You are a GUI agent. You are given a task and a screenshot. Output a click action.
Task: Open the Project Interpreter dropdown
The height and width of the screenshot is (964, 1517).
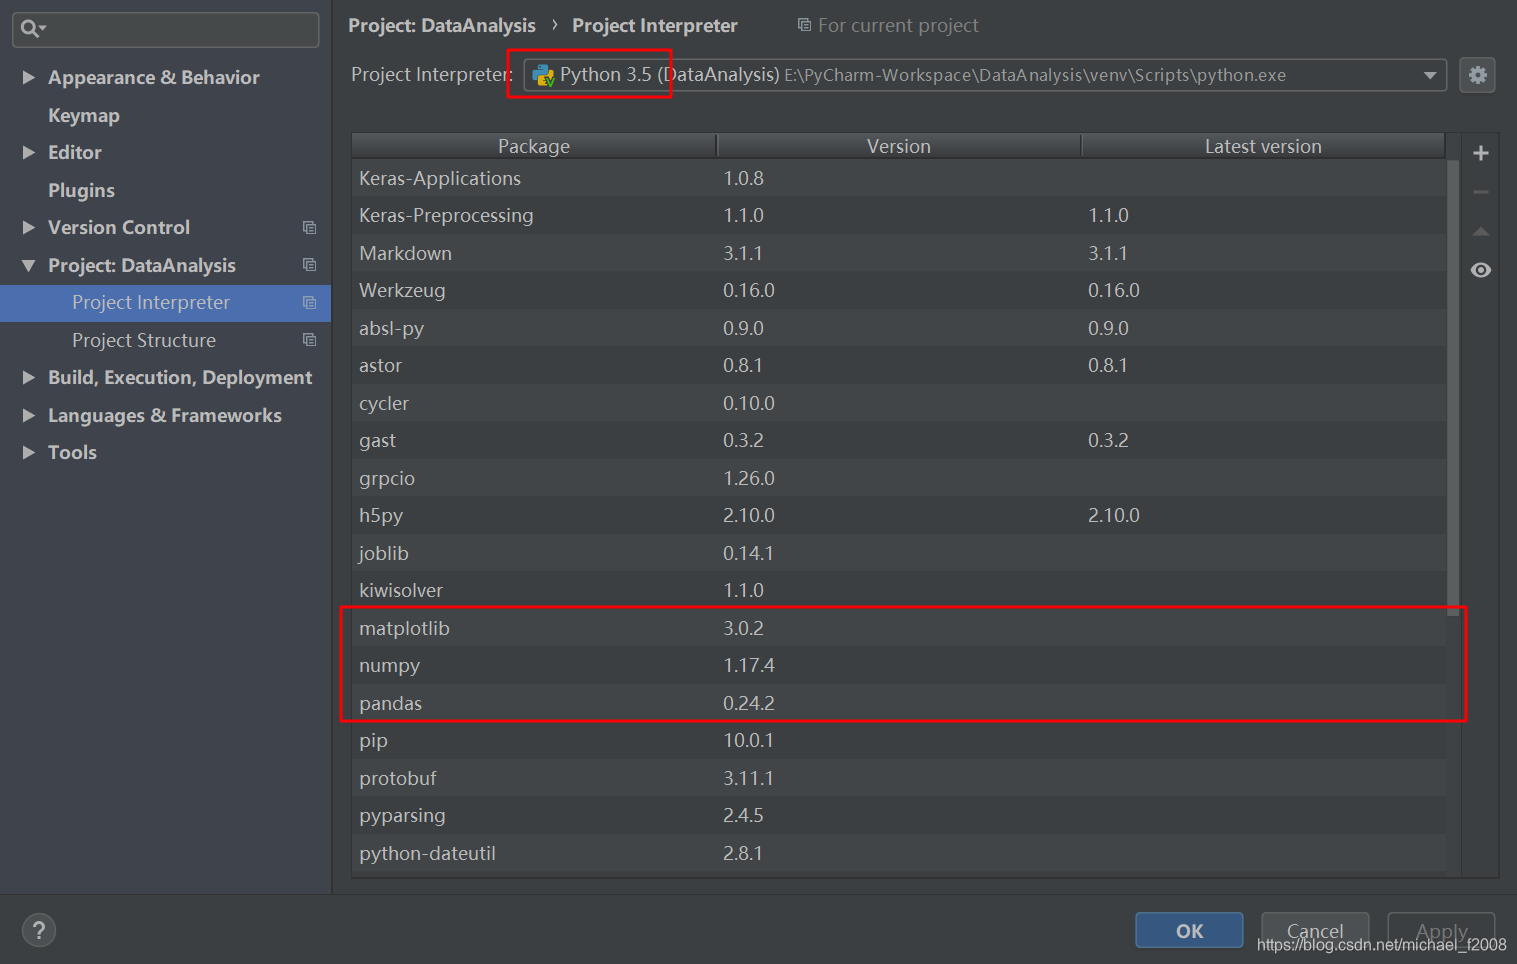[x=1430, y=75]
